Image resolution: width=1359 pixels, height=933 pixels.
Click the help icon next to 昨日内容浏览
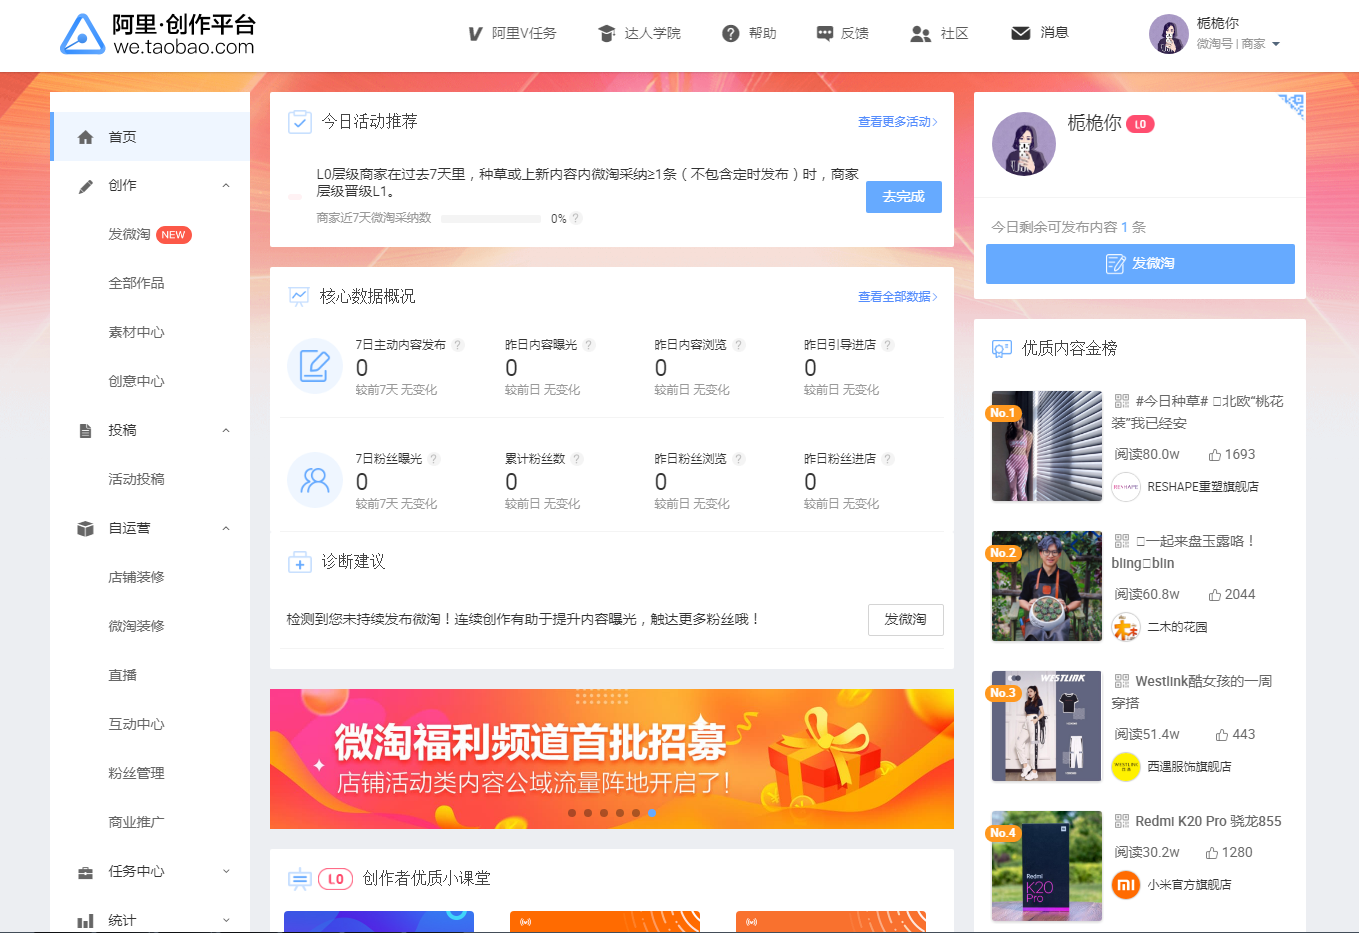(x=739, y=345)
